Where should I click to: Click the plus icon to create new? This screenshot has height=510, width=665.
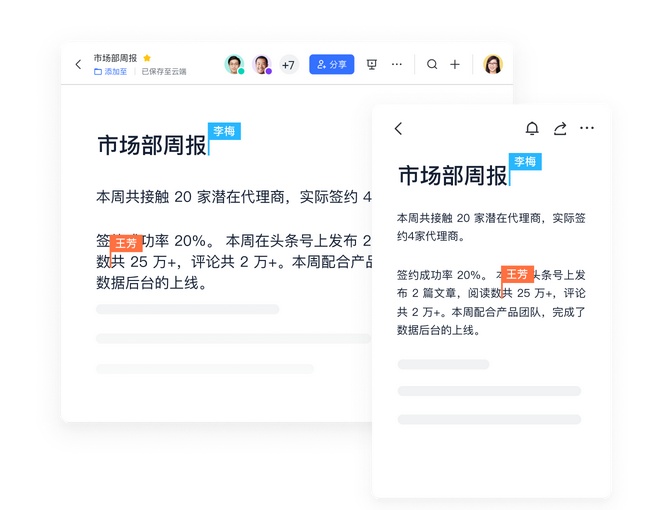click(455, 64)
